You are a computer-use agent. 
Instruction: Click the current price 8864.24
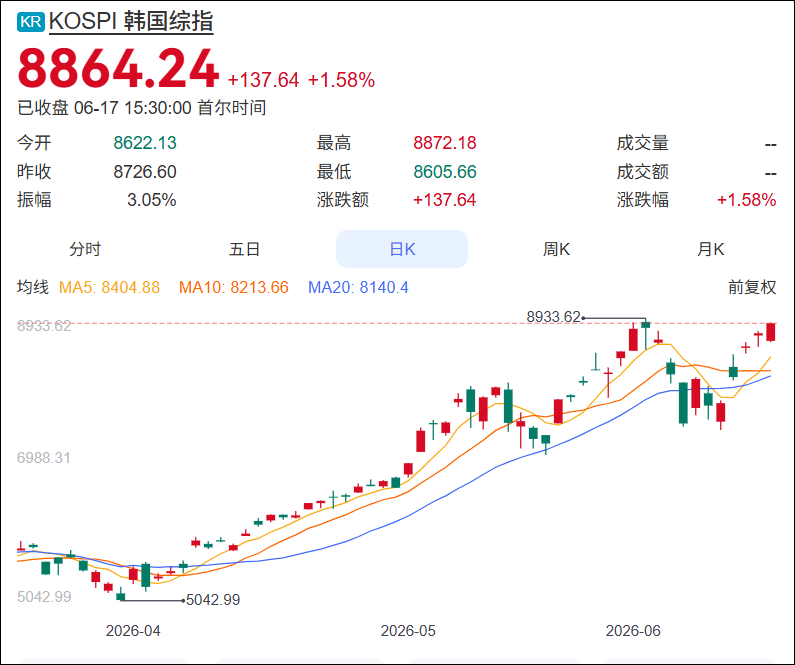point(118,68)
